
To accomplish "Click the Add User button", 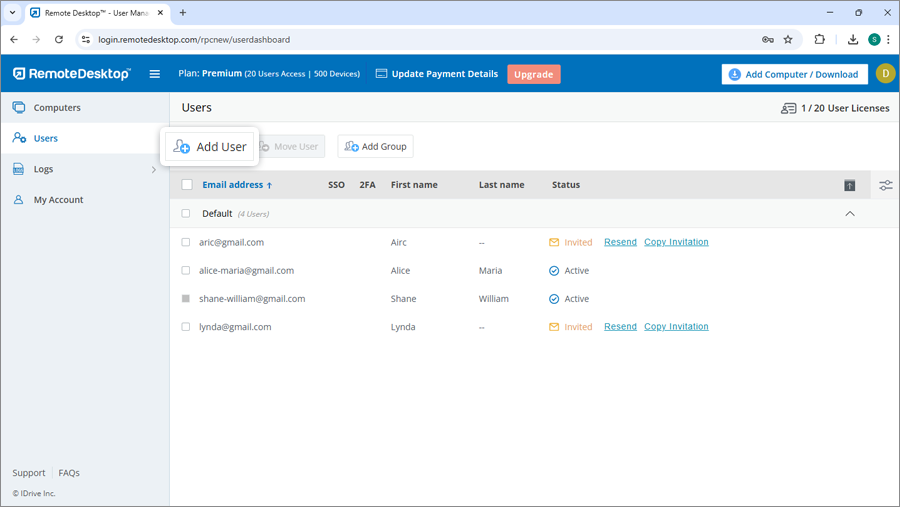I will [210, 146].
